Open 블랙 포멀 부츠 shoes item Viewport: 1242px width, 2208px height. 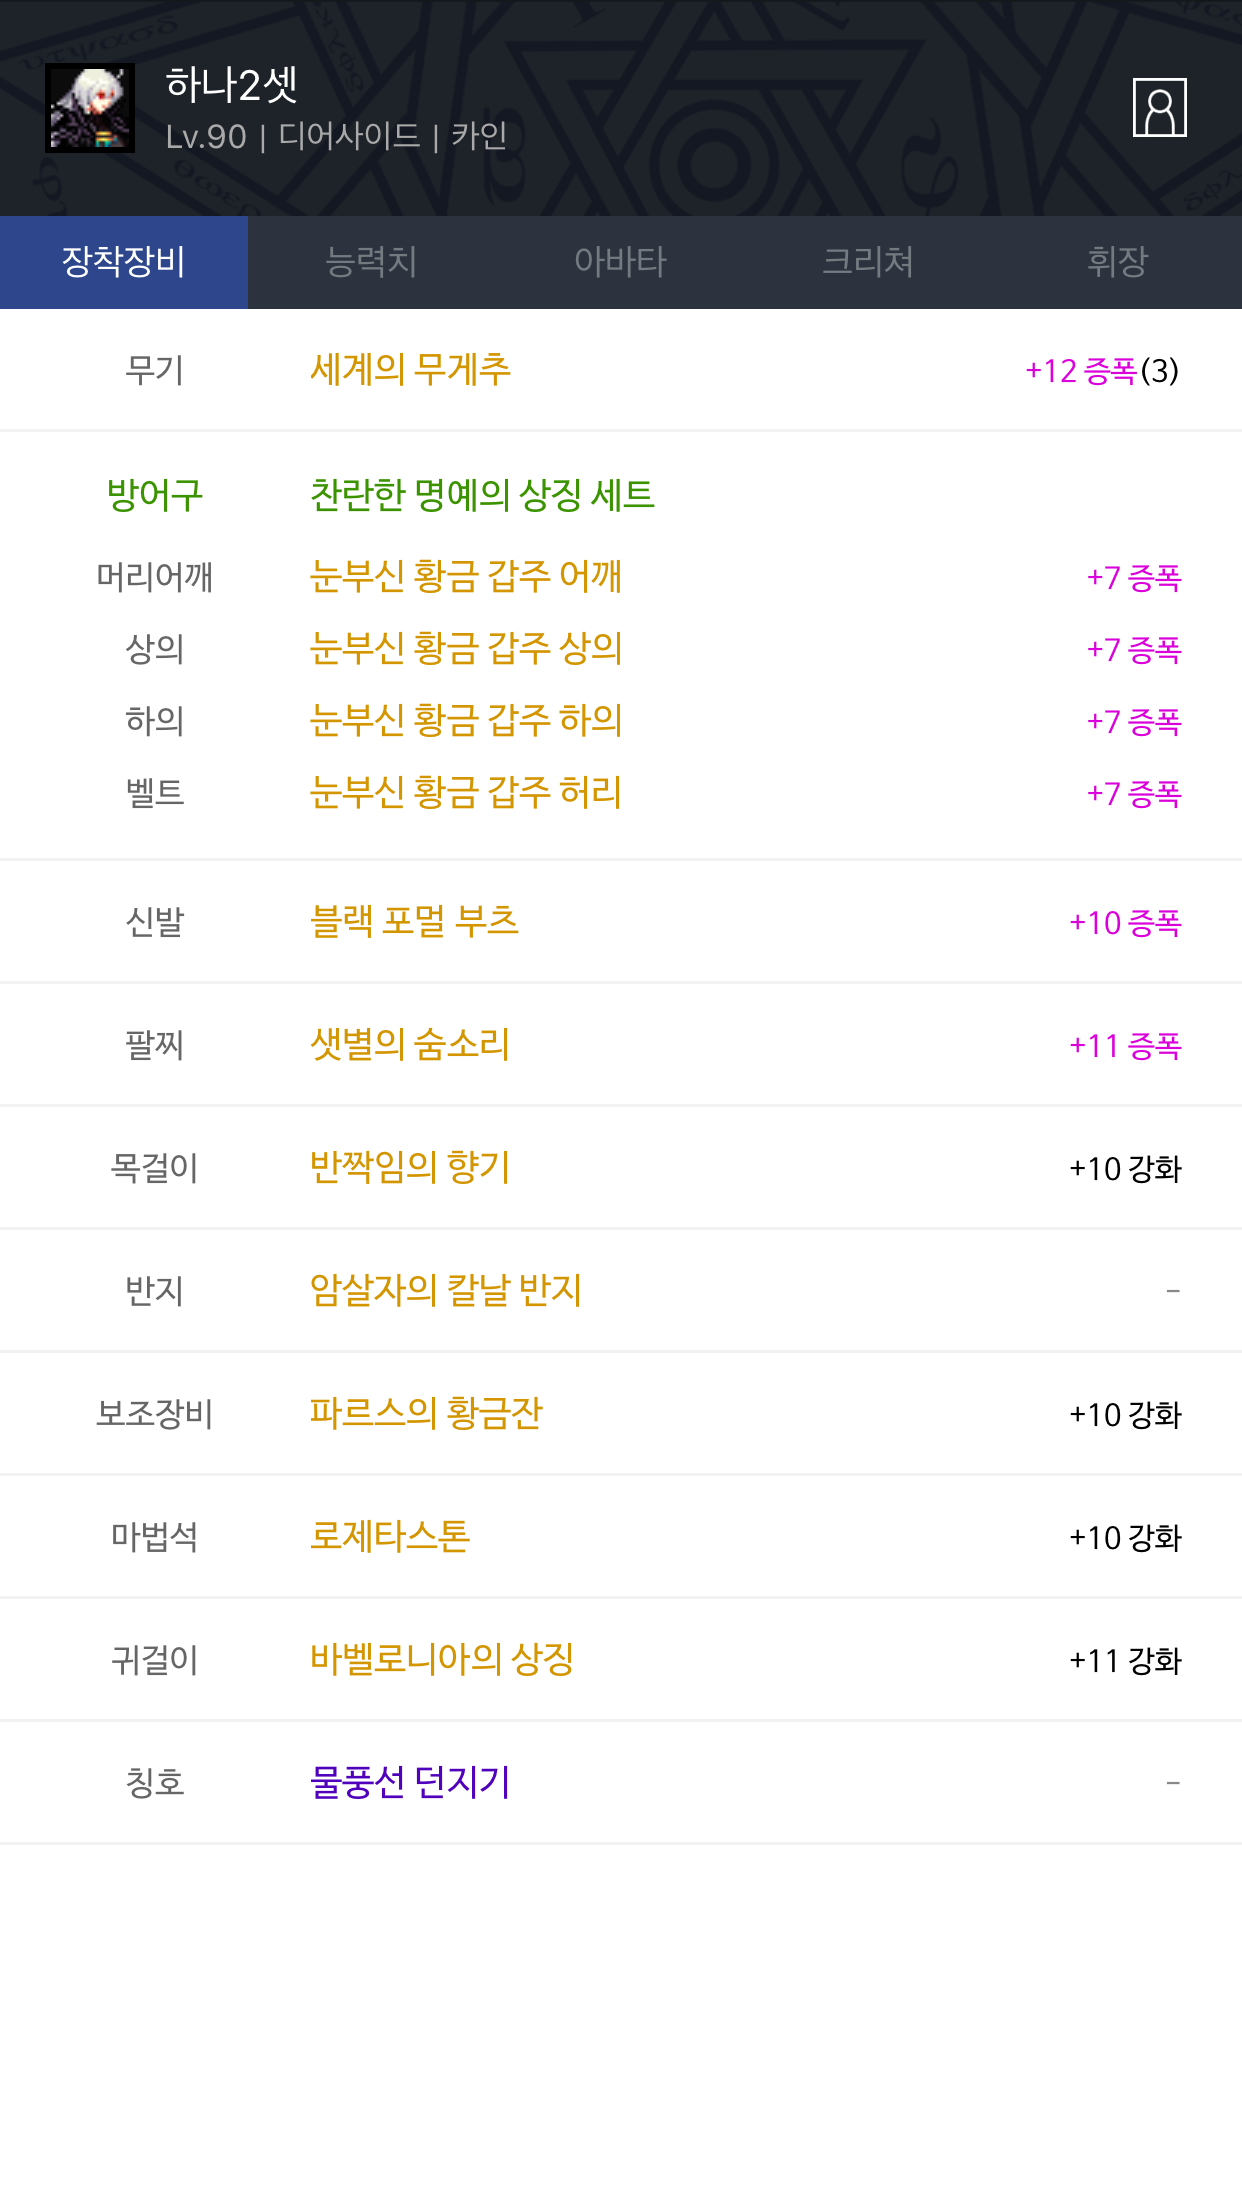[x=414, y=921]
